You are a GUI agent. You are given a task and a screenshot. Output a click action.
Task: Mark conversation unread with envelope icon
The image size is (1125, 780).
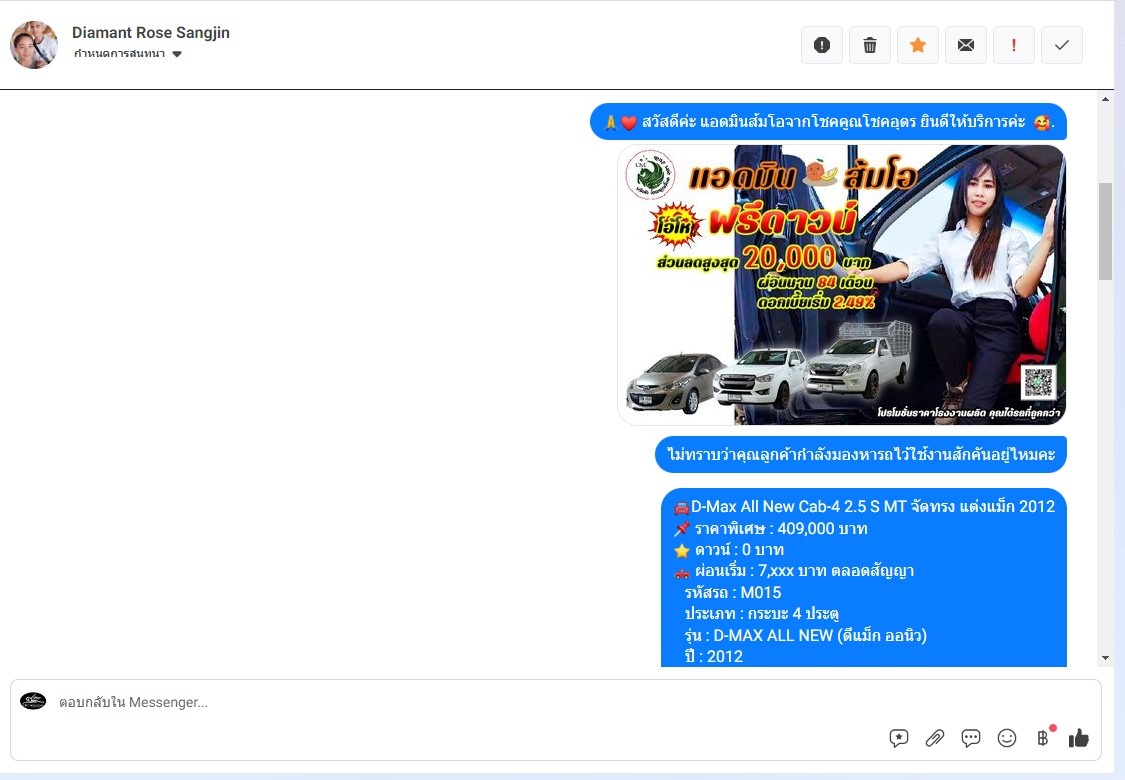click(x=966, y=45)
